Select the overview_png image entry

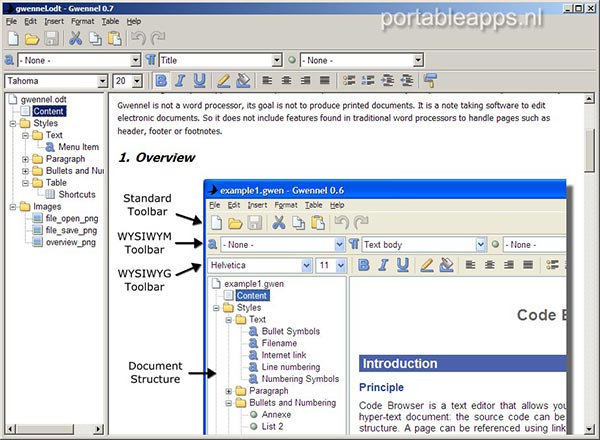click(x=70, y=242)
